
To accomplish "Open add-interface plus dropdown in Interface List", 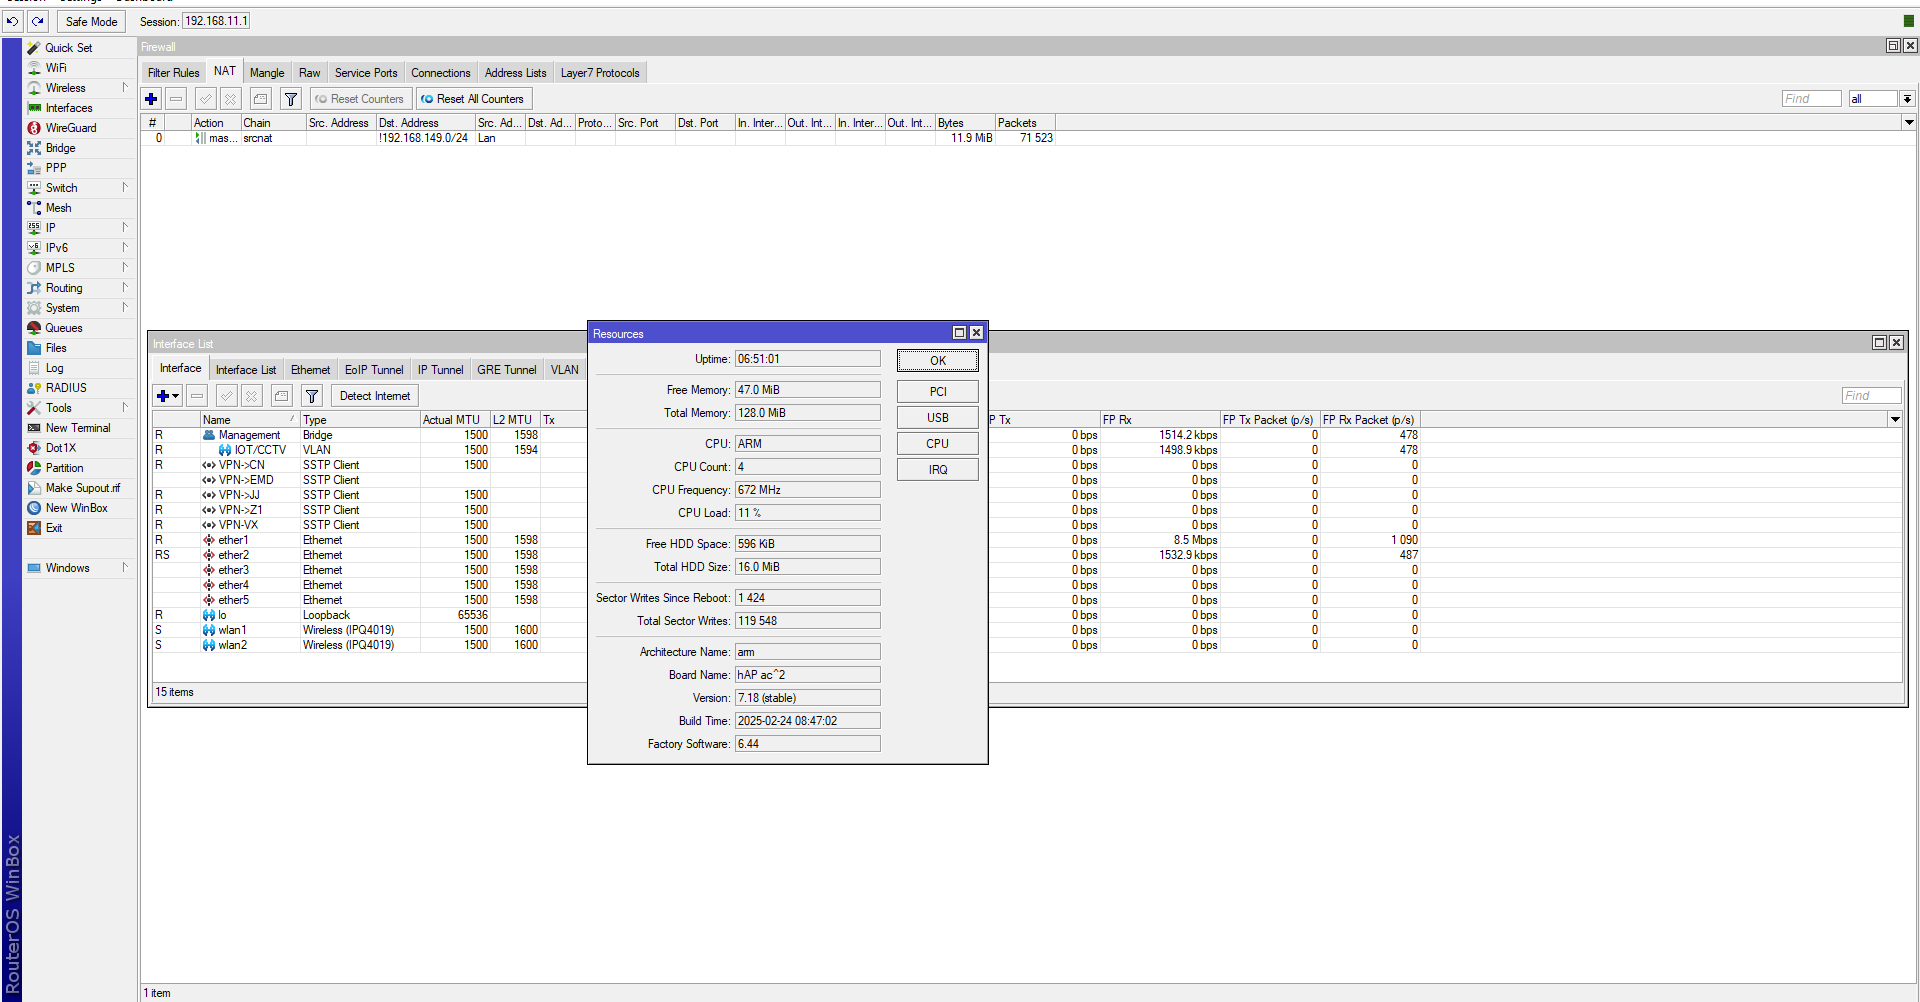I will pos(168,396).
